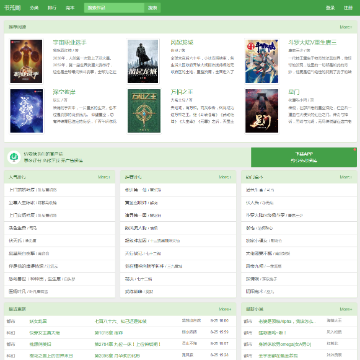Screen dimensions: 360x360
Task: Open the 宇宙职业选手 book cover
Action: click(26, 61)
